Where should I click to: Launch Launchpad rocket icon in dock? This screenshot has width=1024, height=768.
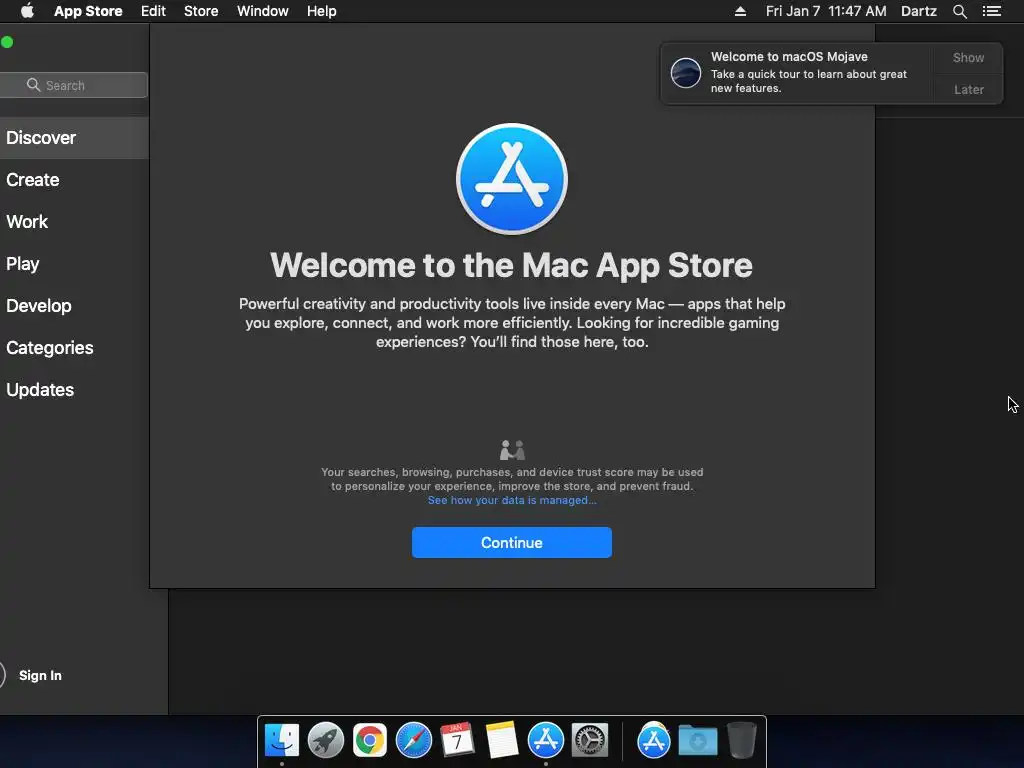tap(326, 740)
